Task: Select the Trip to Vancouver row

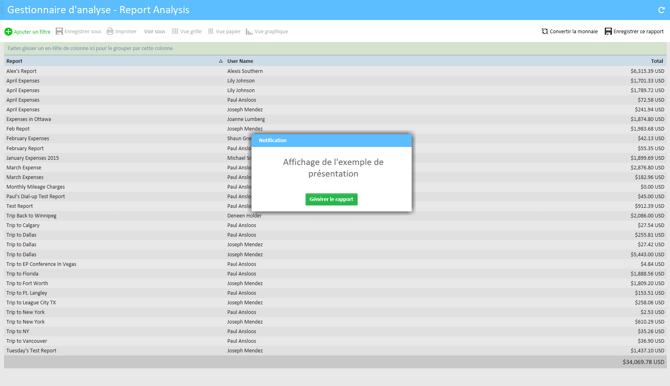Action: click(335, 341)
